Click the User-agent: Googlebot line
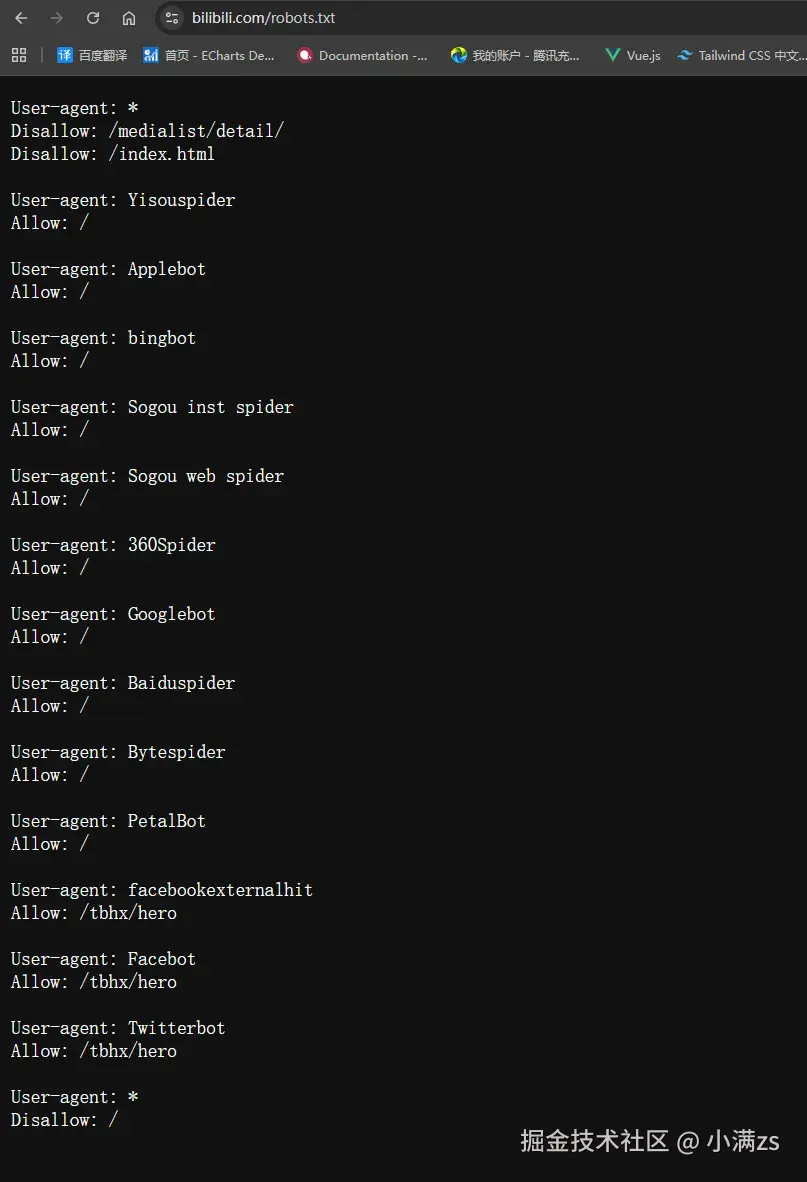 pos(113,614)
